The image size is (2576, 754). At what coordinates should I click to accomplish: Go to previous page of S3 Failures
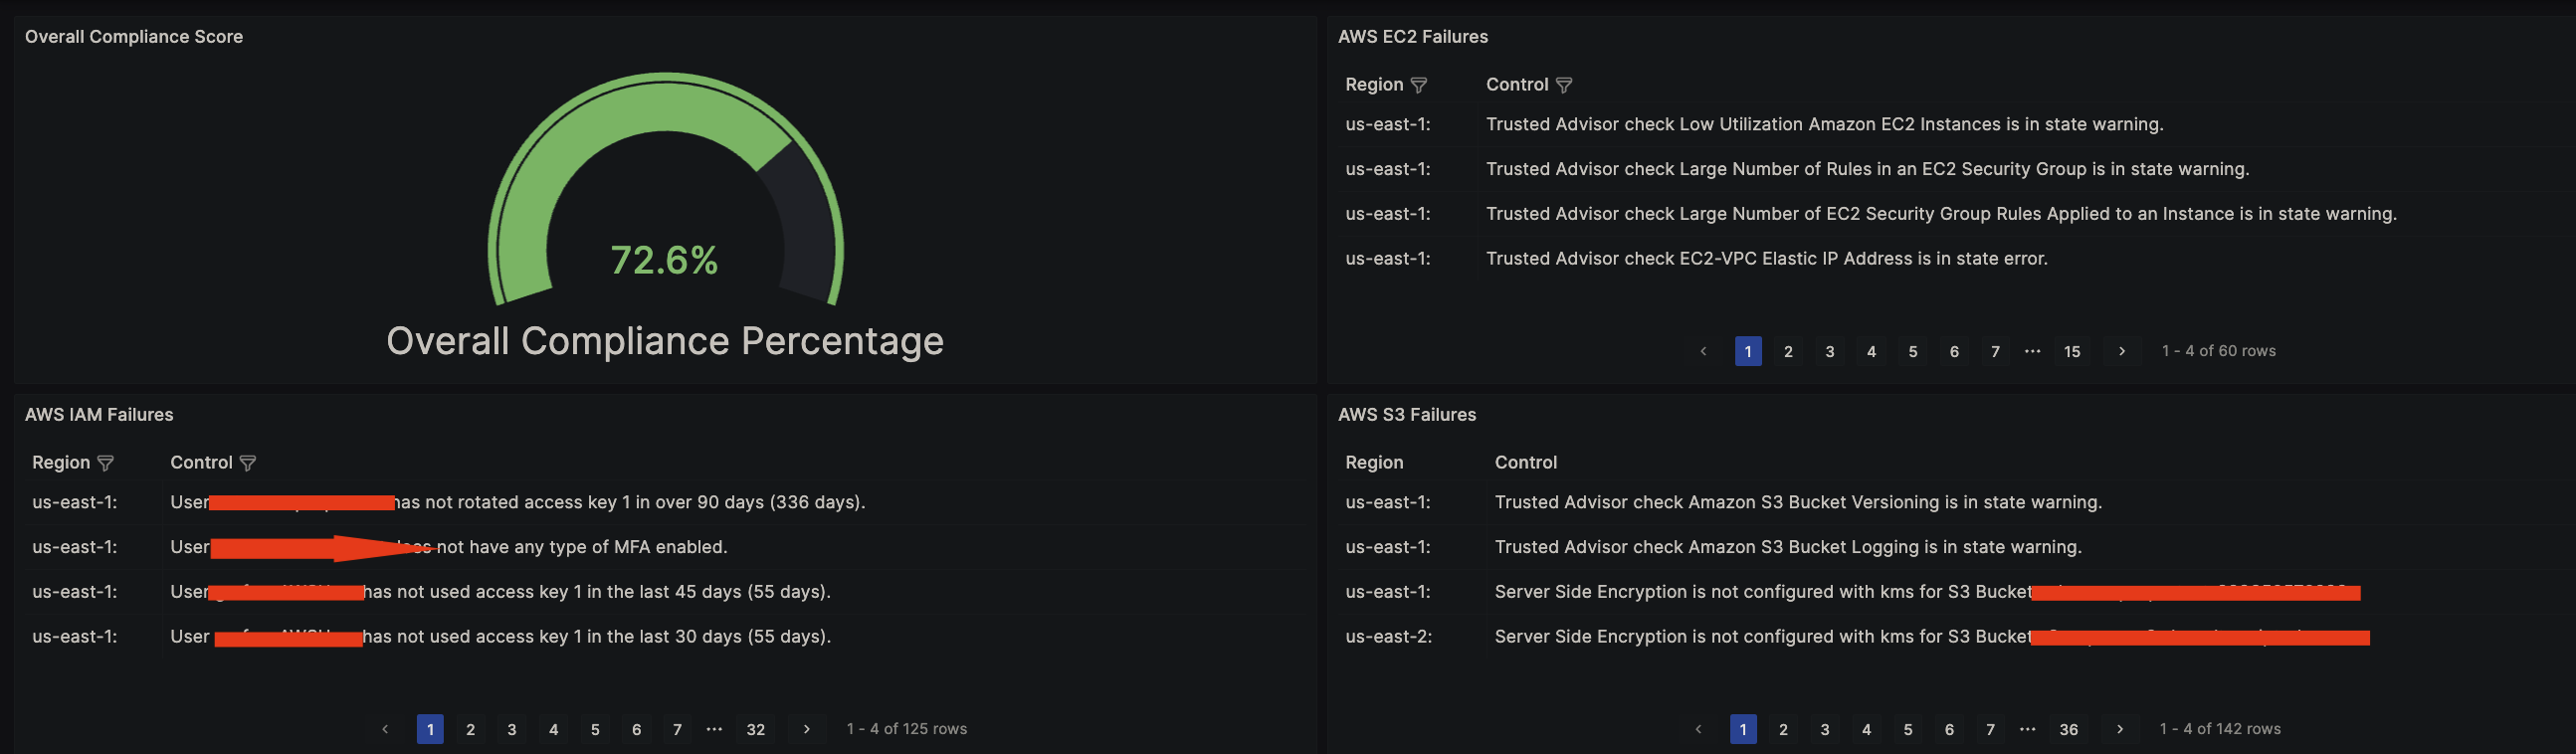pos(1698,729)
